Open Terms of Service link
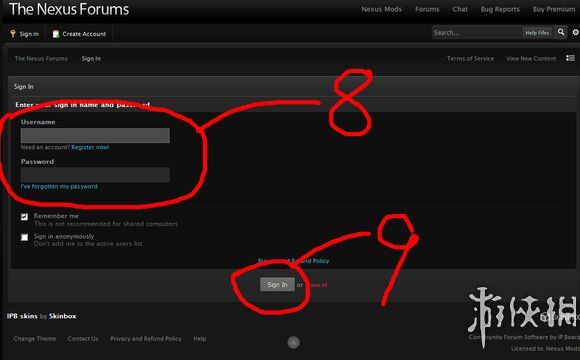The image size is (580, 360). pos(470,58)
